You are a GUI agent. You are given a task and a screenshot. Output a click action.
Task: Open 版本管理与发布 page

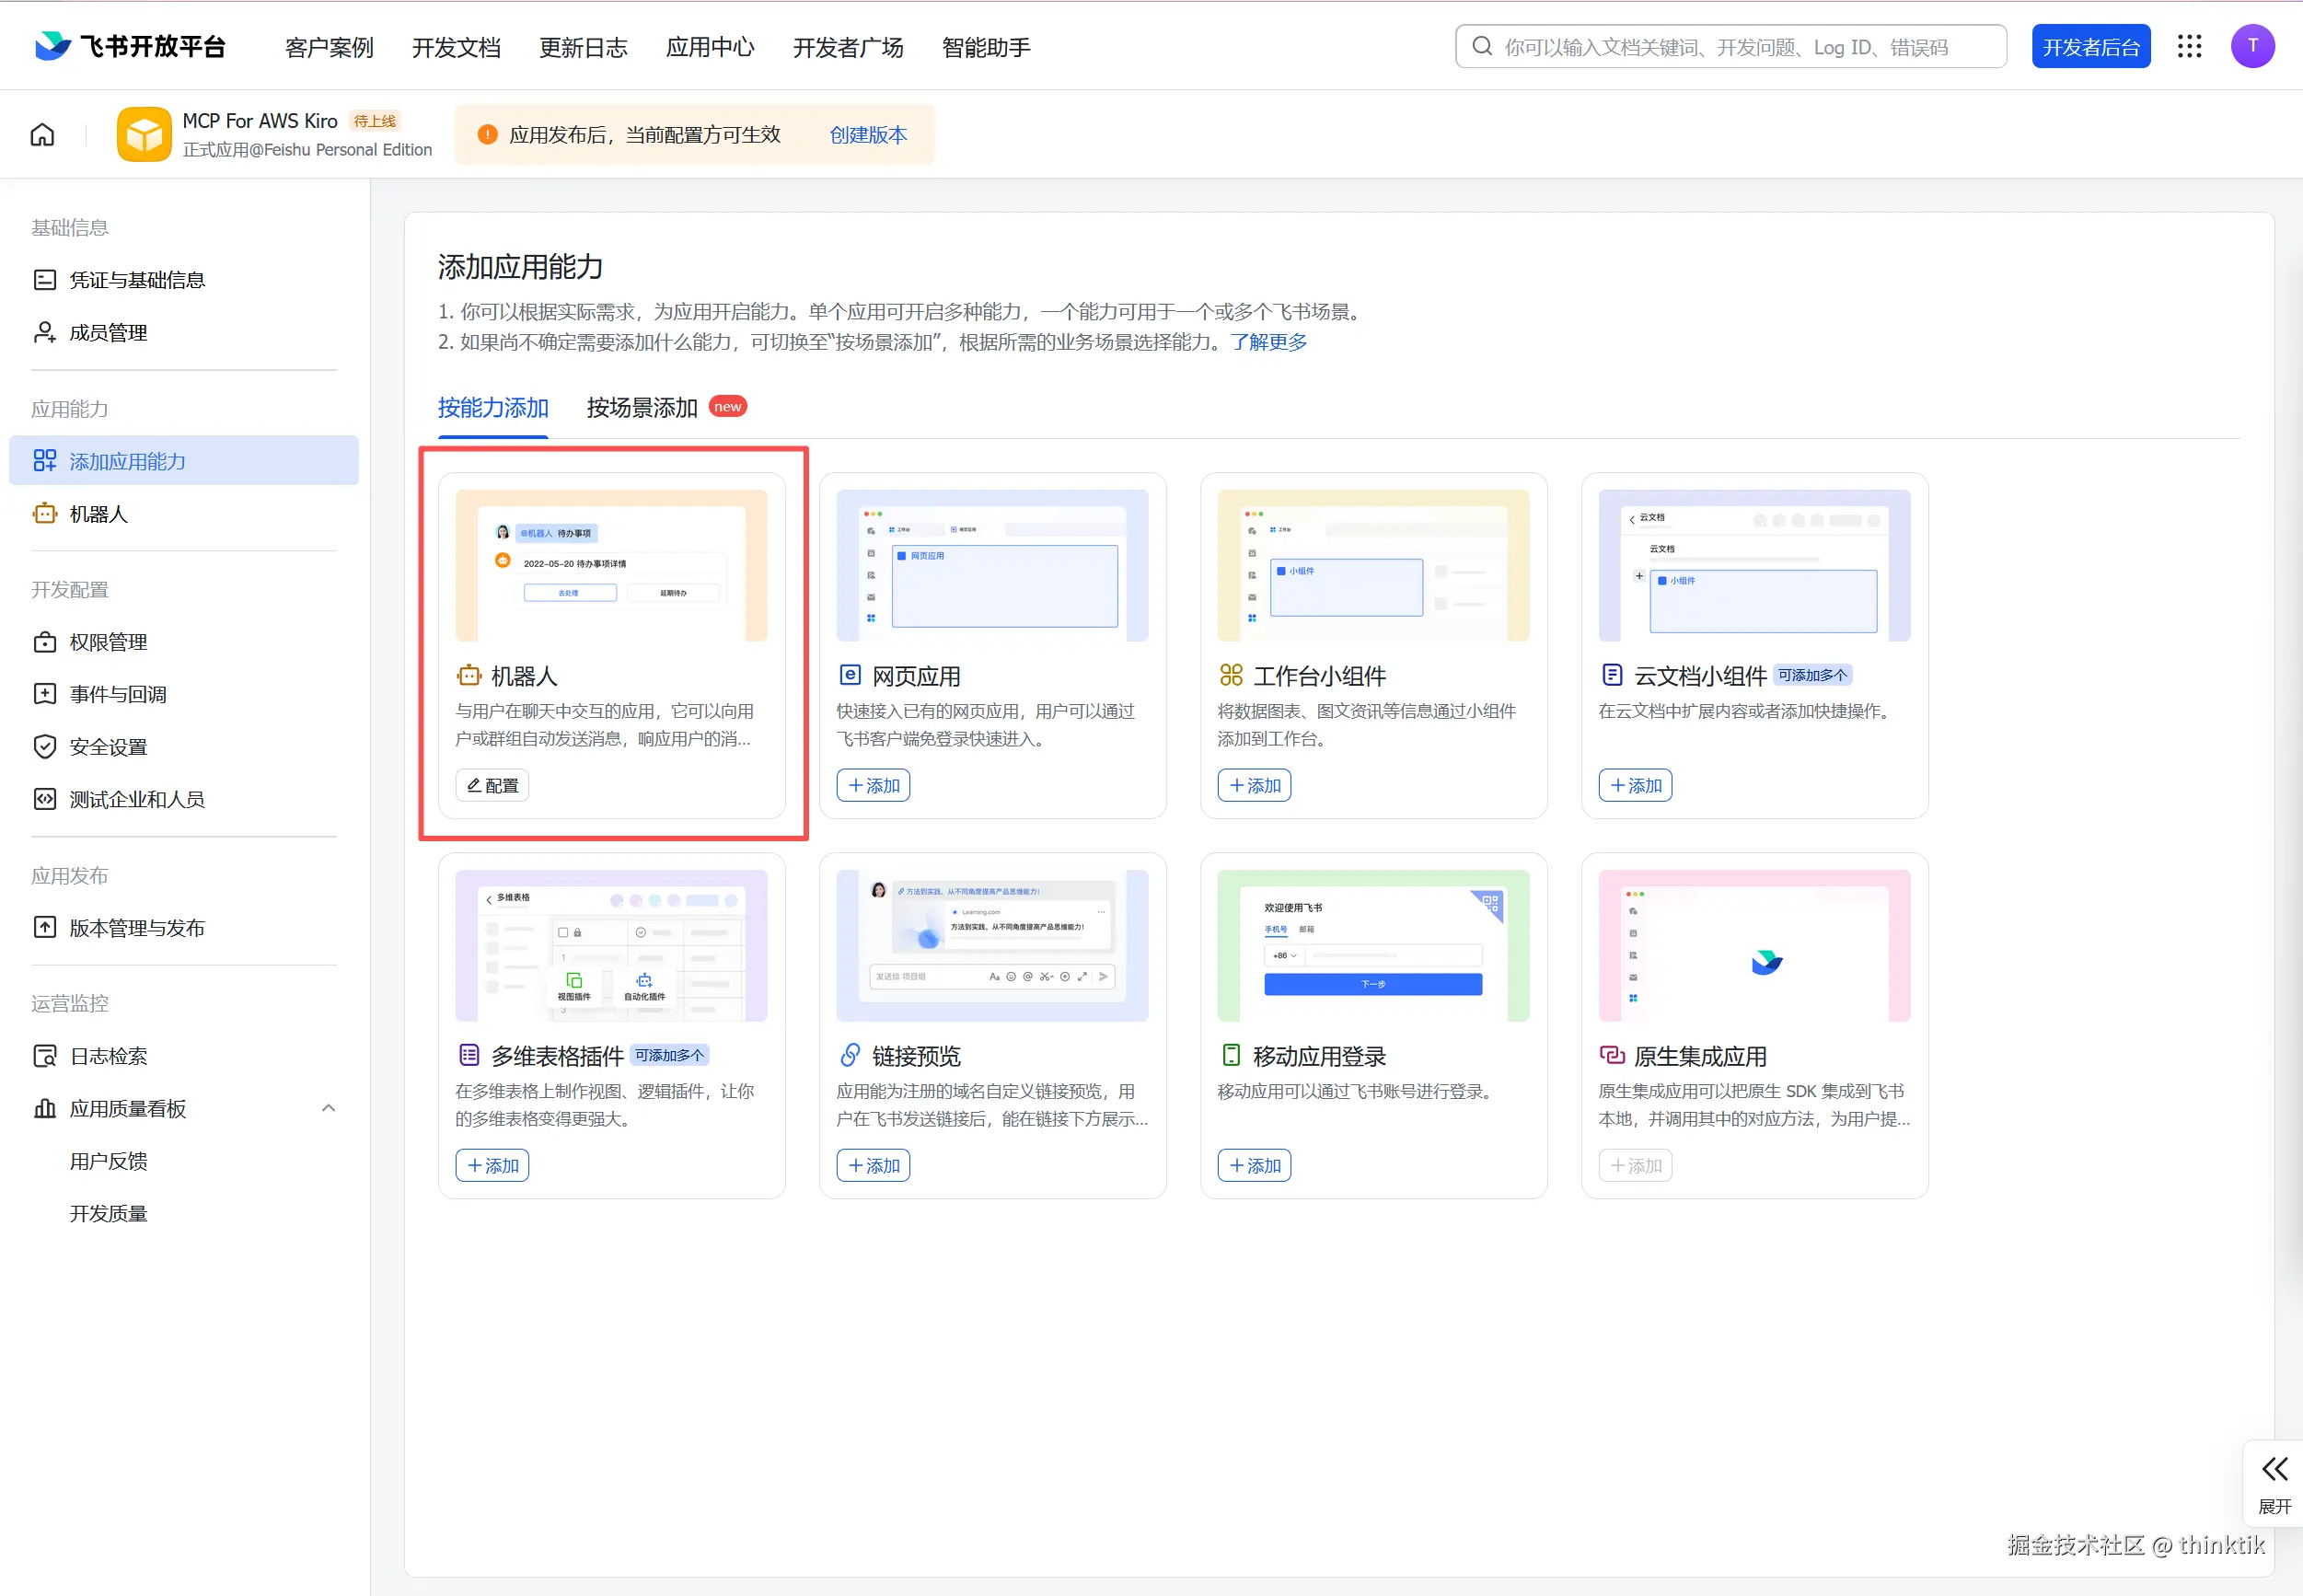click(136, 928)
